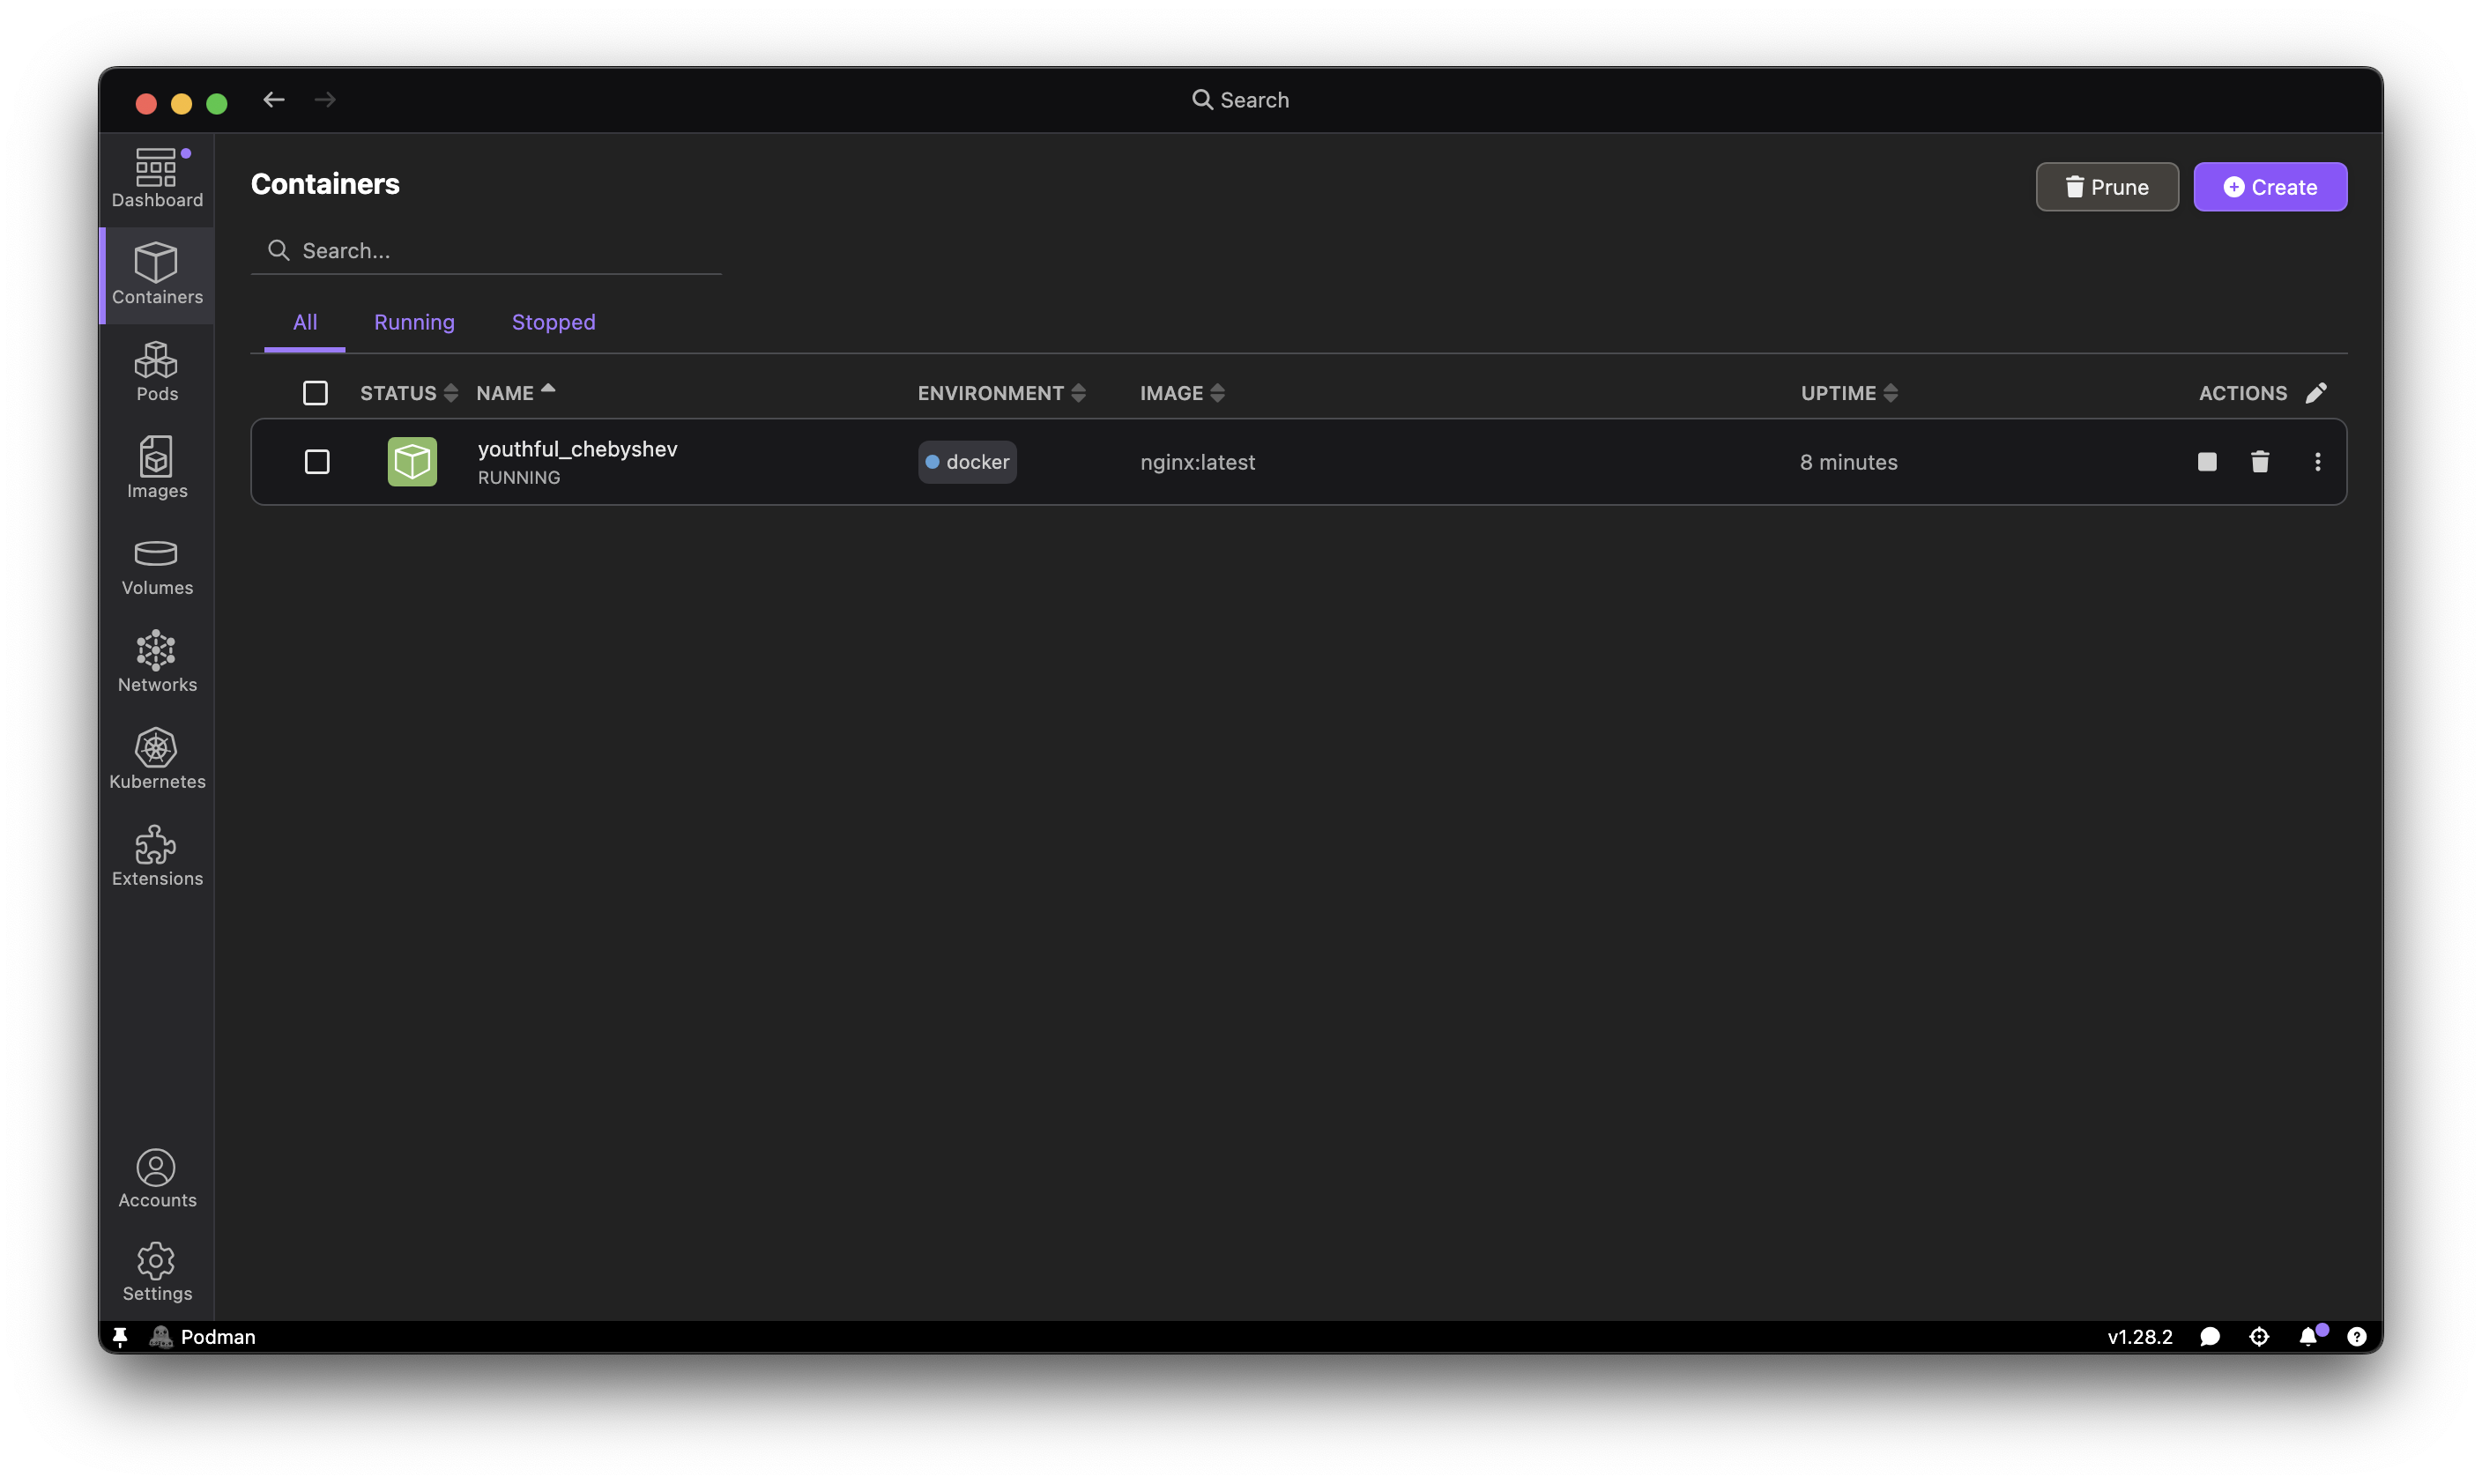The height and width of the screenshot is (1484, 2482).
Task: Click the forward navigation arrow
Action: click(325, 100)
